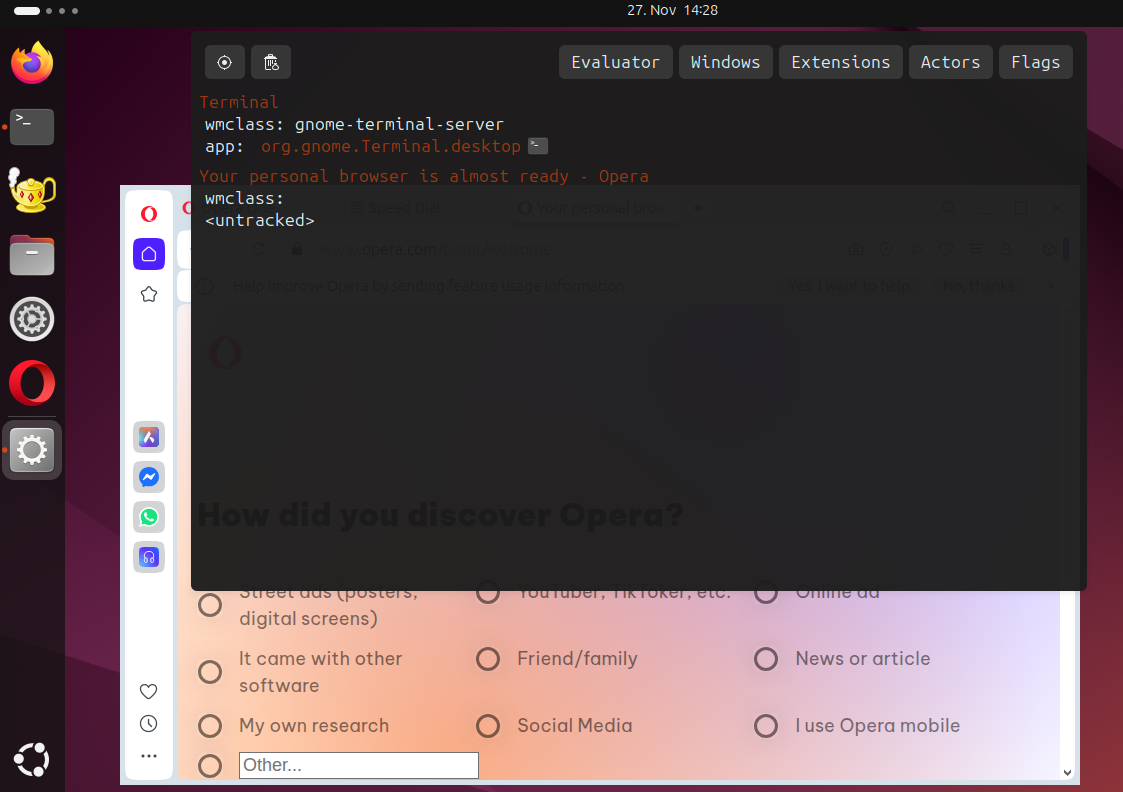
Task: Expand the infobar chevron near No thanks
Action: pos(1050,286)
